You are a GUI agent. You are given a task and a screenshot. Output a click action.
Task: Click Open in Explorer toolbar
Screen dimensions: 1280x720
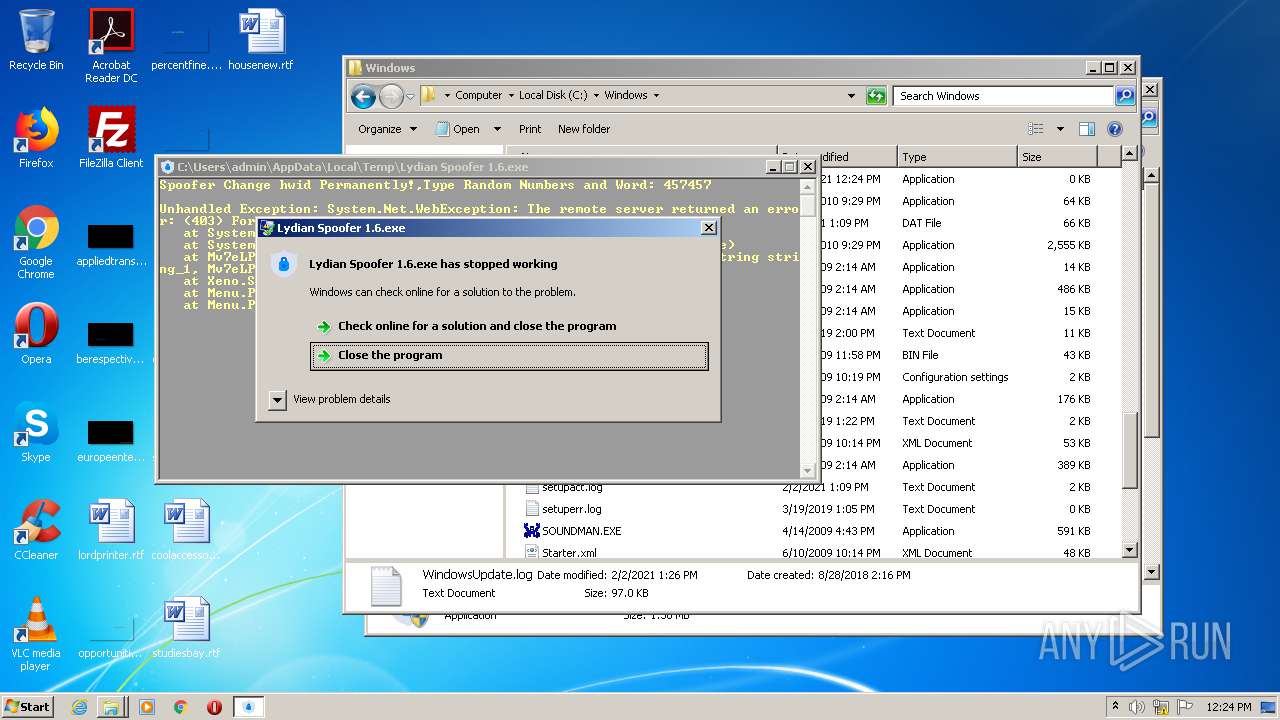(458, 129)
